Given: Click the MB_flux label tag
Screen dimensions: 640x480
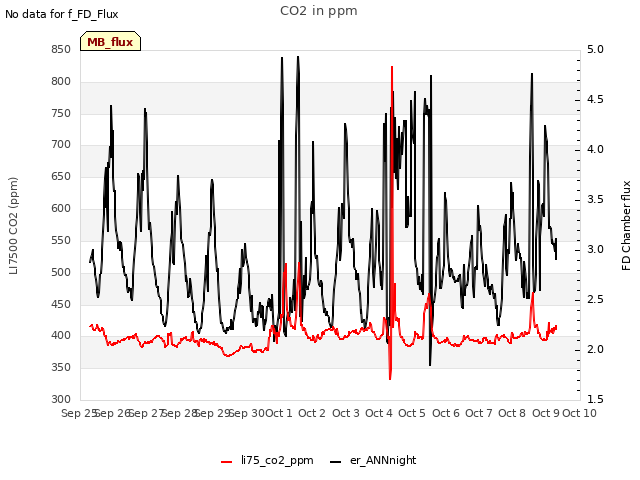Looking at the screenshot, I should tap(110, 41).
